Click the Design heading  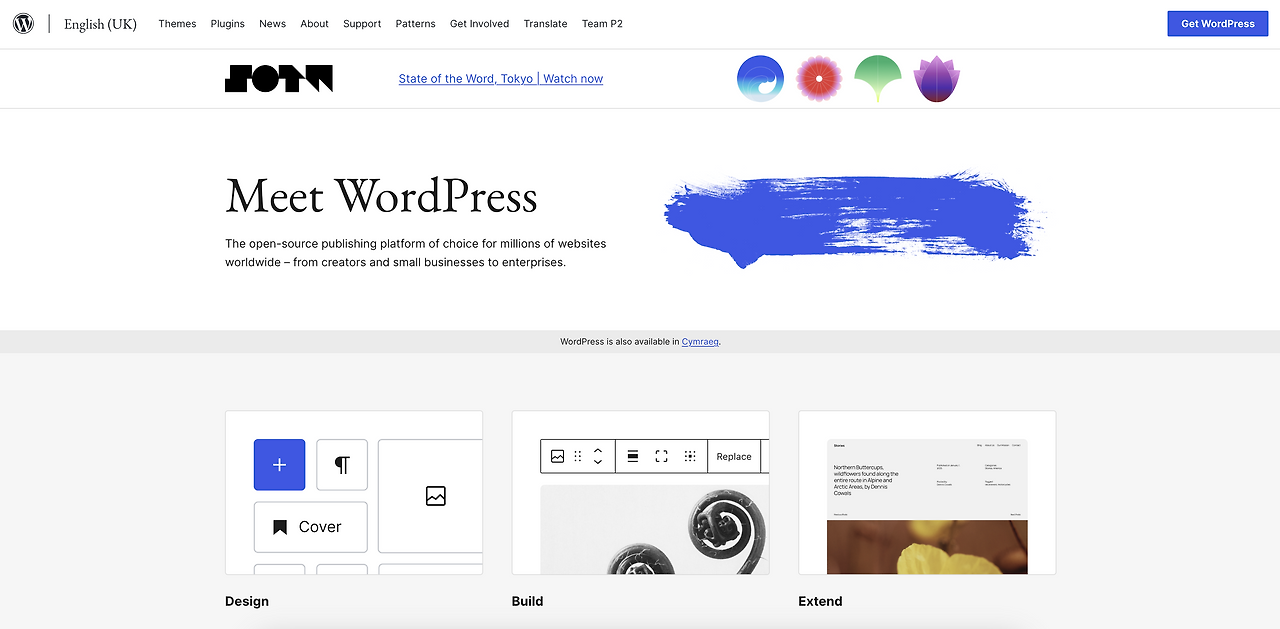click(x=247, y=601)
